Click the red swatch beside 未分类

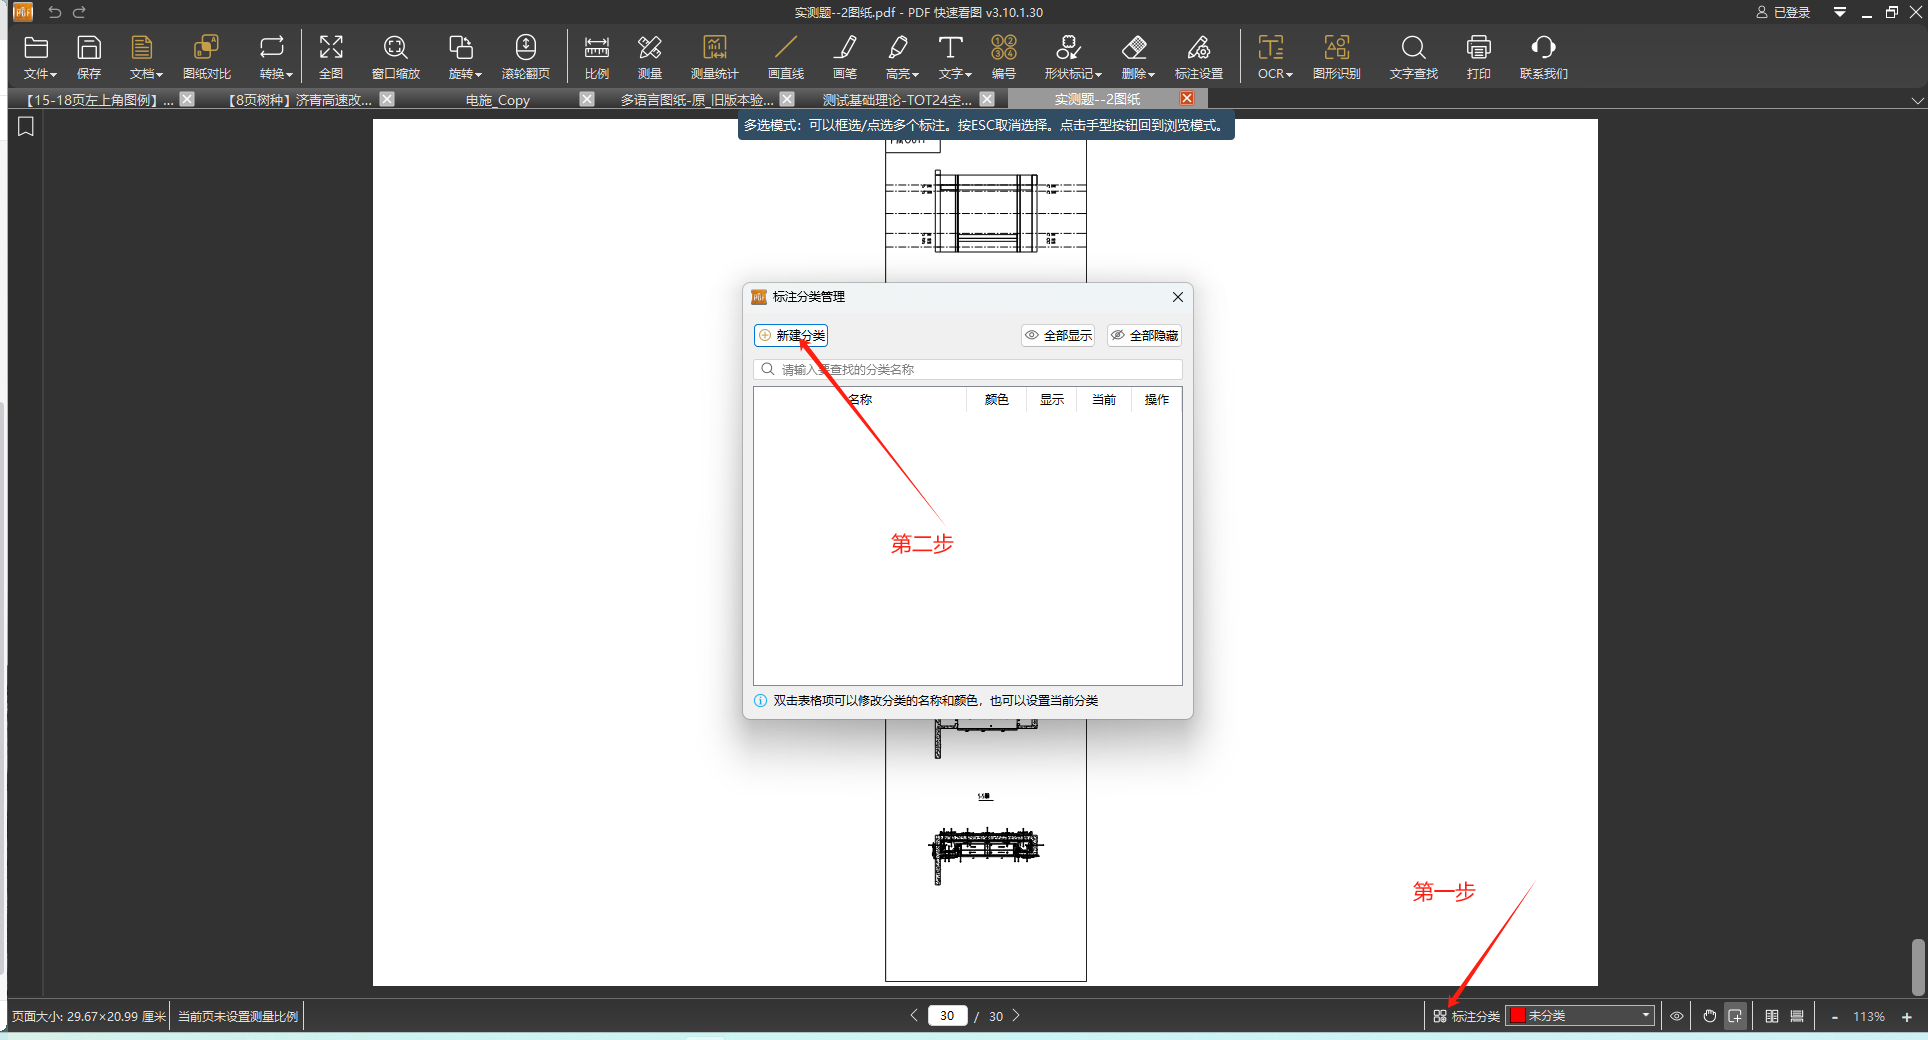1518,1016
